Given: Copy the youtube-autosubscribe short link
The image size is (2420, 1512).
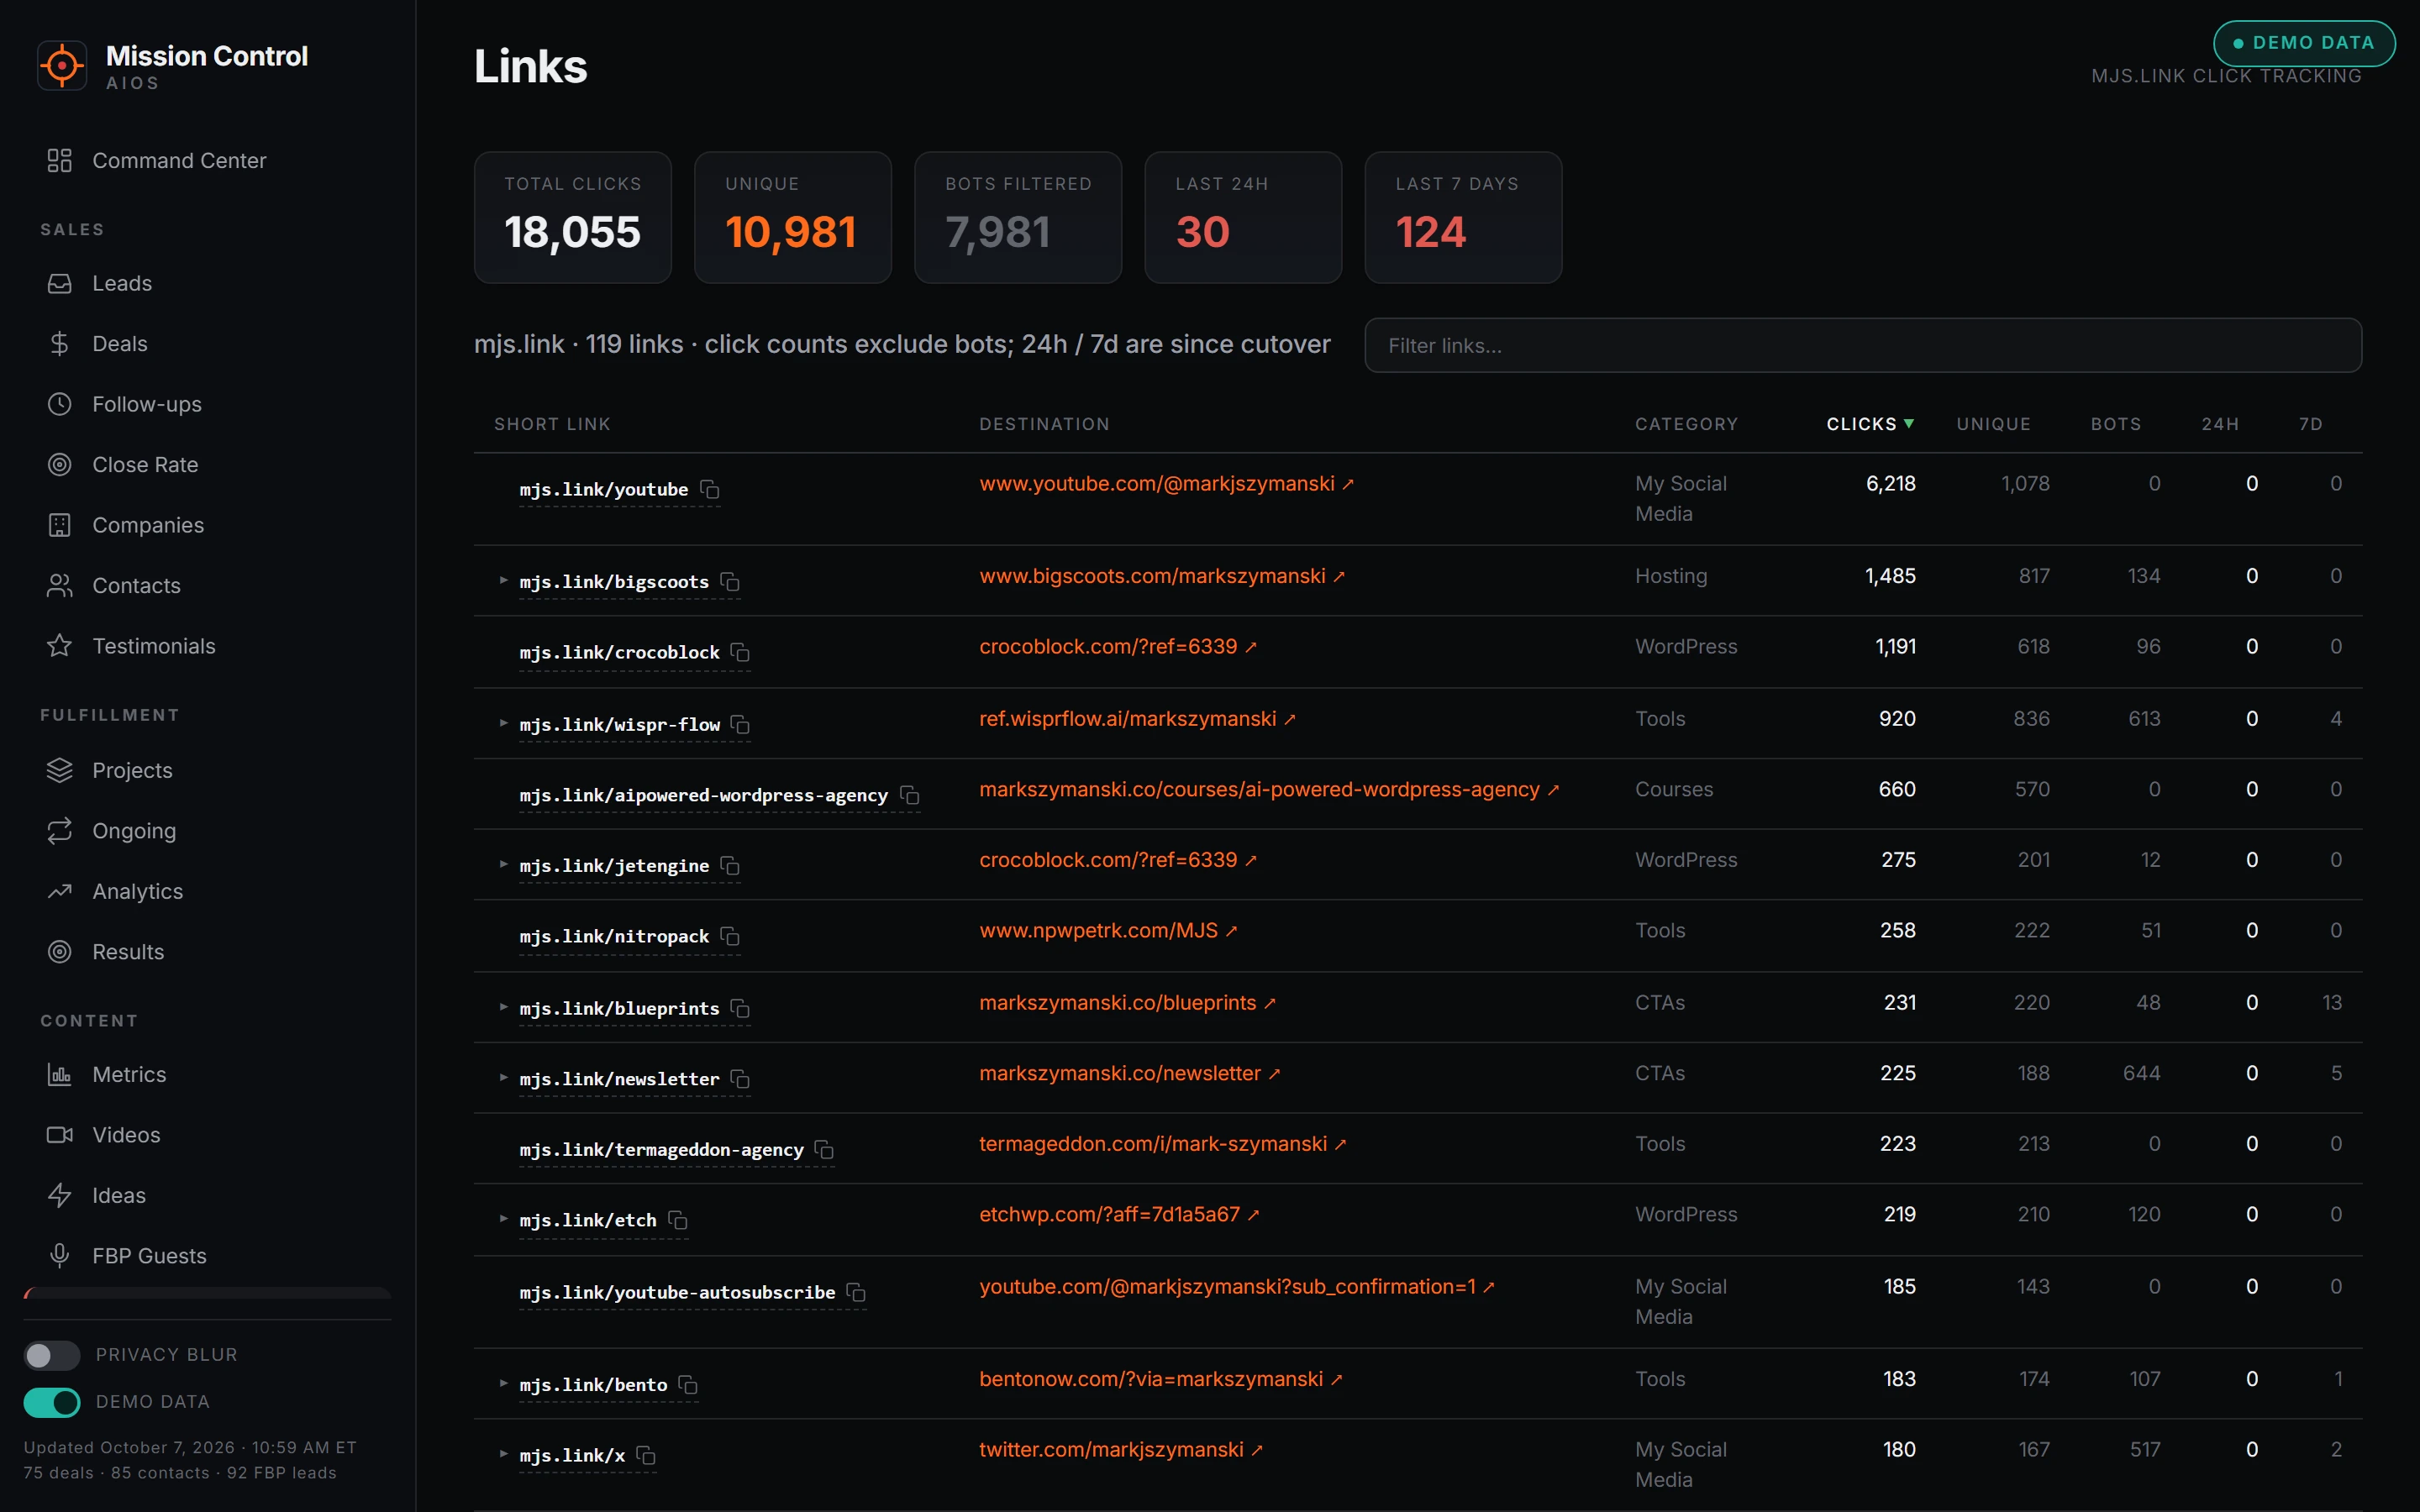Looking at the screenshot, I should coord(857,1293).
